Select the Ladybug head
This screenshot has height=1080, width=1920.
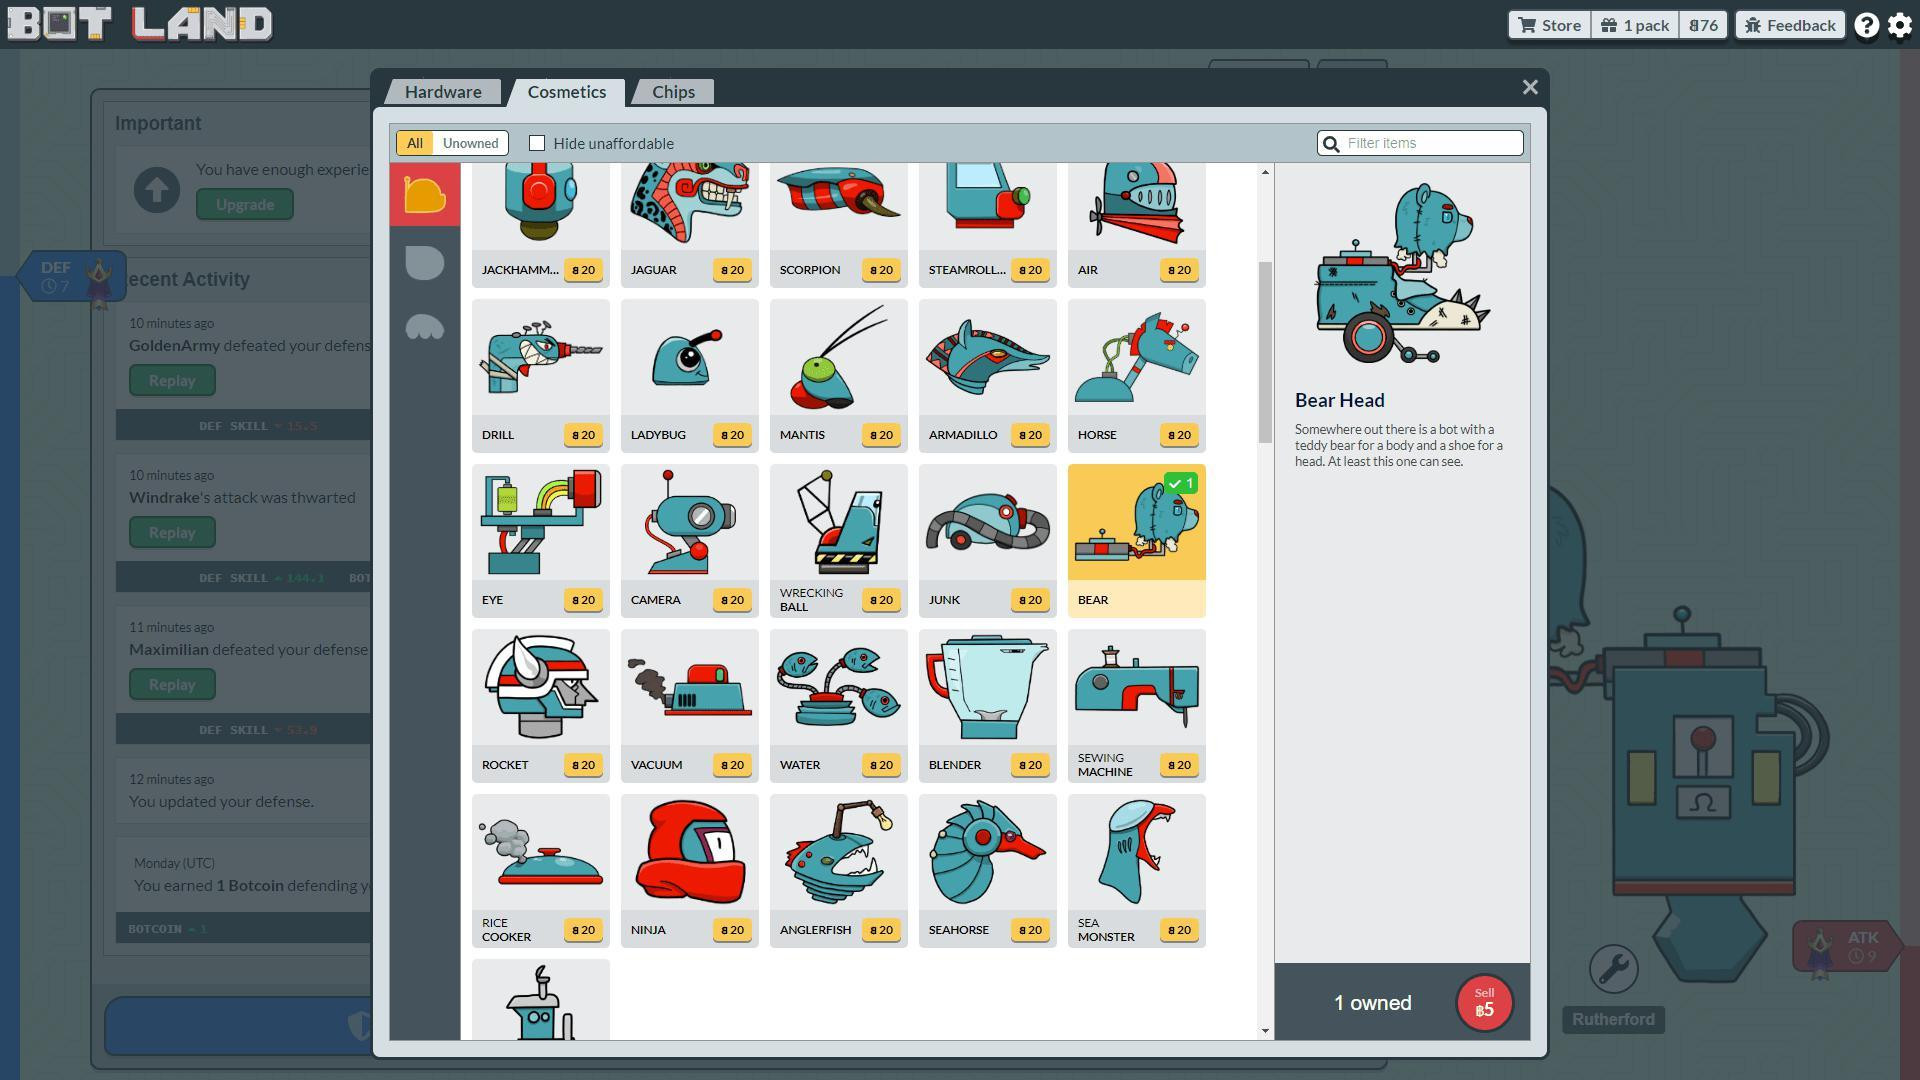[x=689, y=376]
